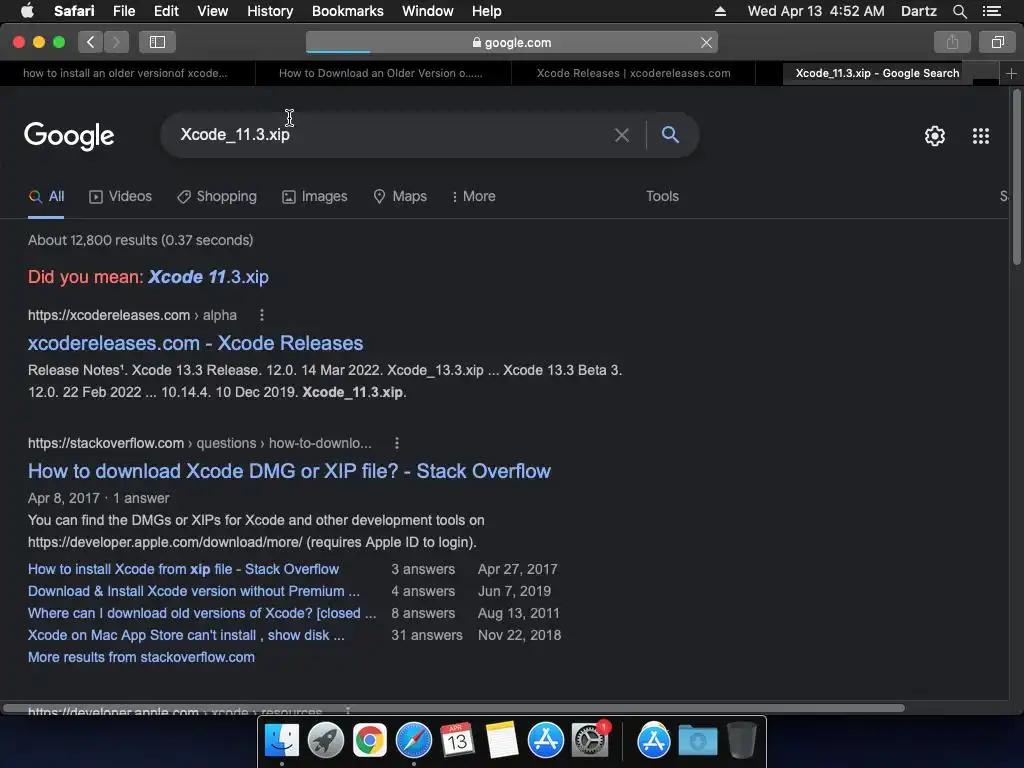The height and width of the screenshot is (768, 1024).
Task: Open Google settings gear icon
Action: click(x=935, y=136)
